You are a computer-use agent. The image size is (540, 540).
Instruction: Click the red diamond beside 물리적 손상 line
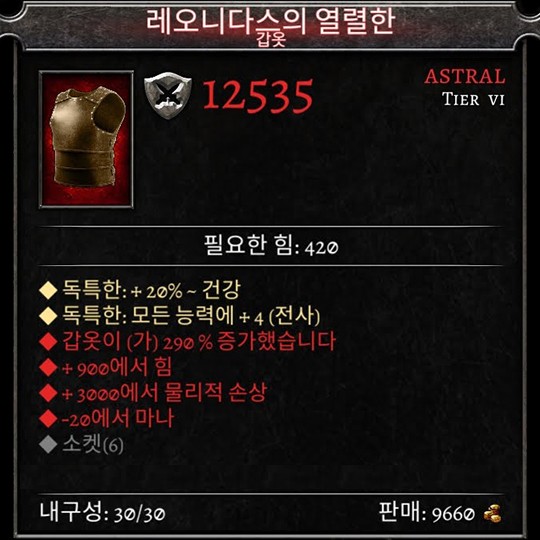click(48, 393)
